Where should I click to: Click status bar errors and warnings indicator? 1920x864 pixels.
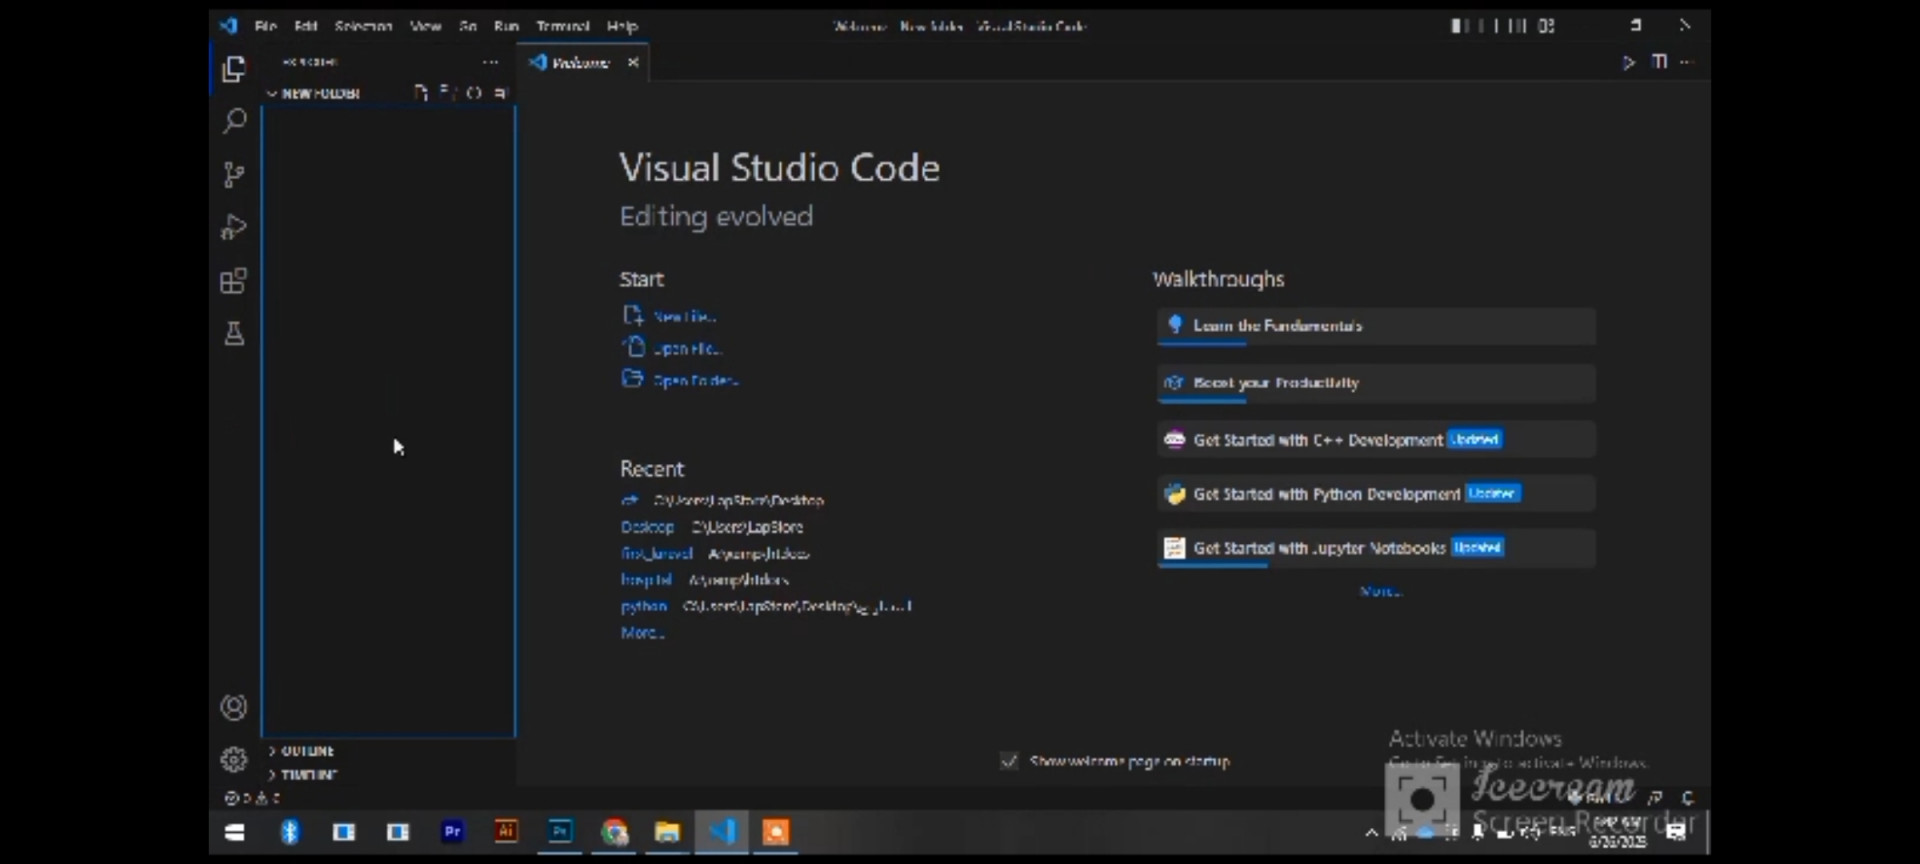[x=252, y=798]
